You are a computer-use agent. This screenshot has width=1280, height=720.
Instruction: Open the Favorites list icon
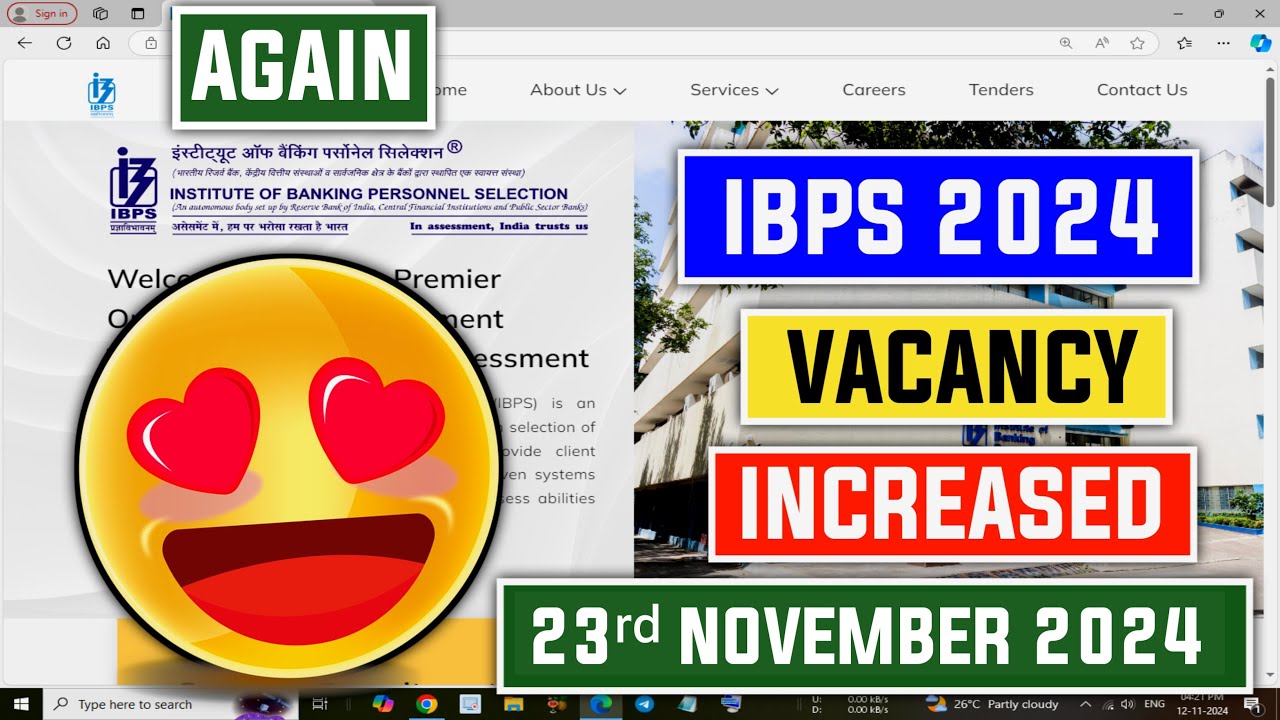1185,43
